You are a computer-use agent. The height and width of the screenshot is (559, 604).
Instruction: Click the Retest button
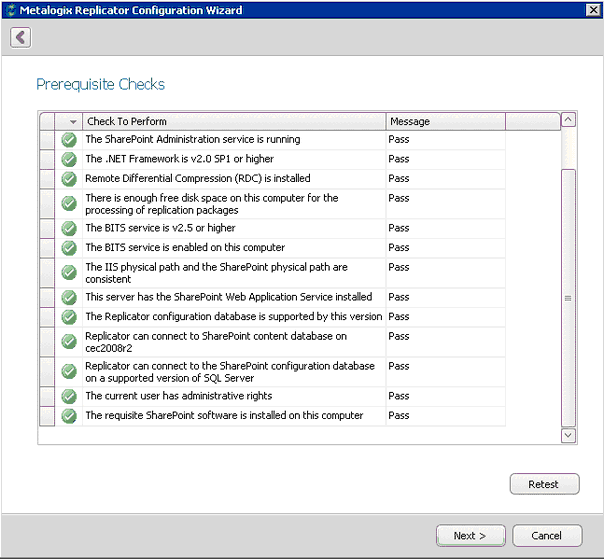544,484
